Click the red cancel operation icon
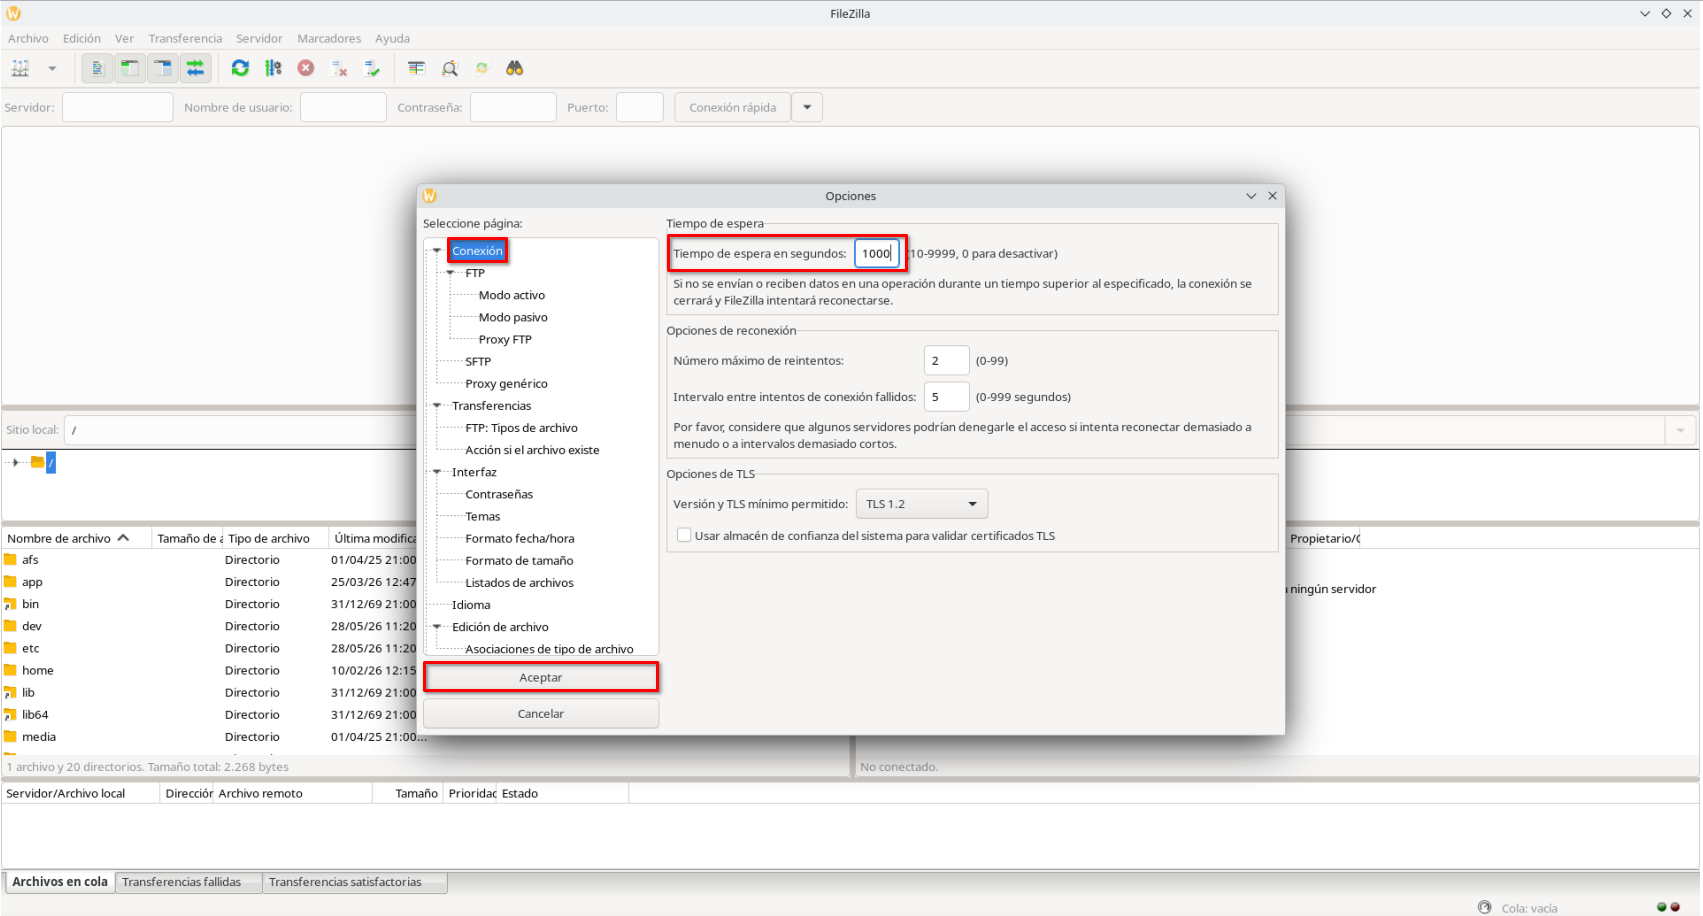 [306, 68]
